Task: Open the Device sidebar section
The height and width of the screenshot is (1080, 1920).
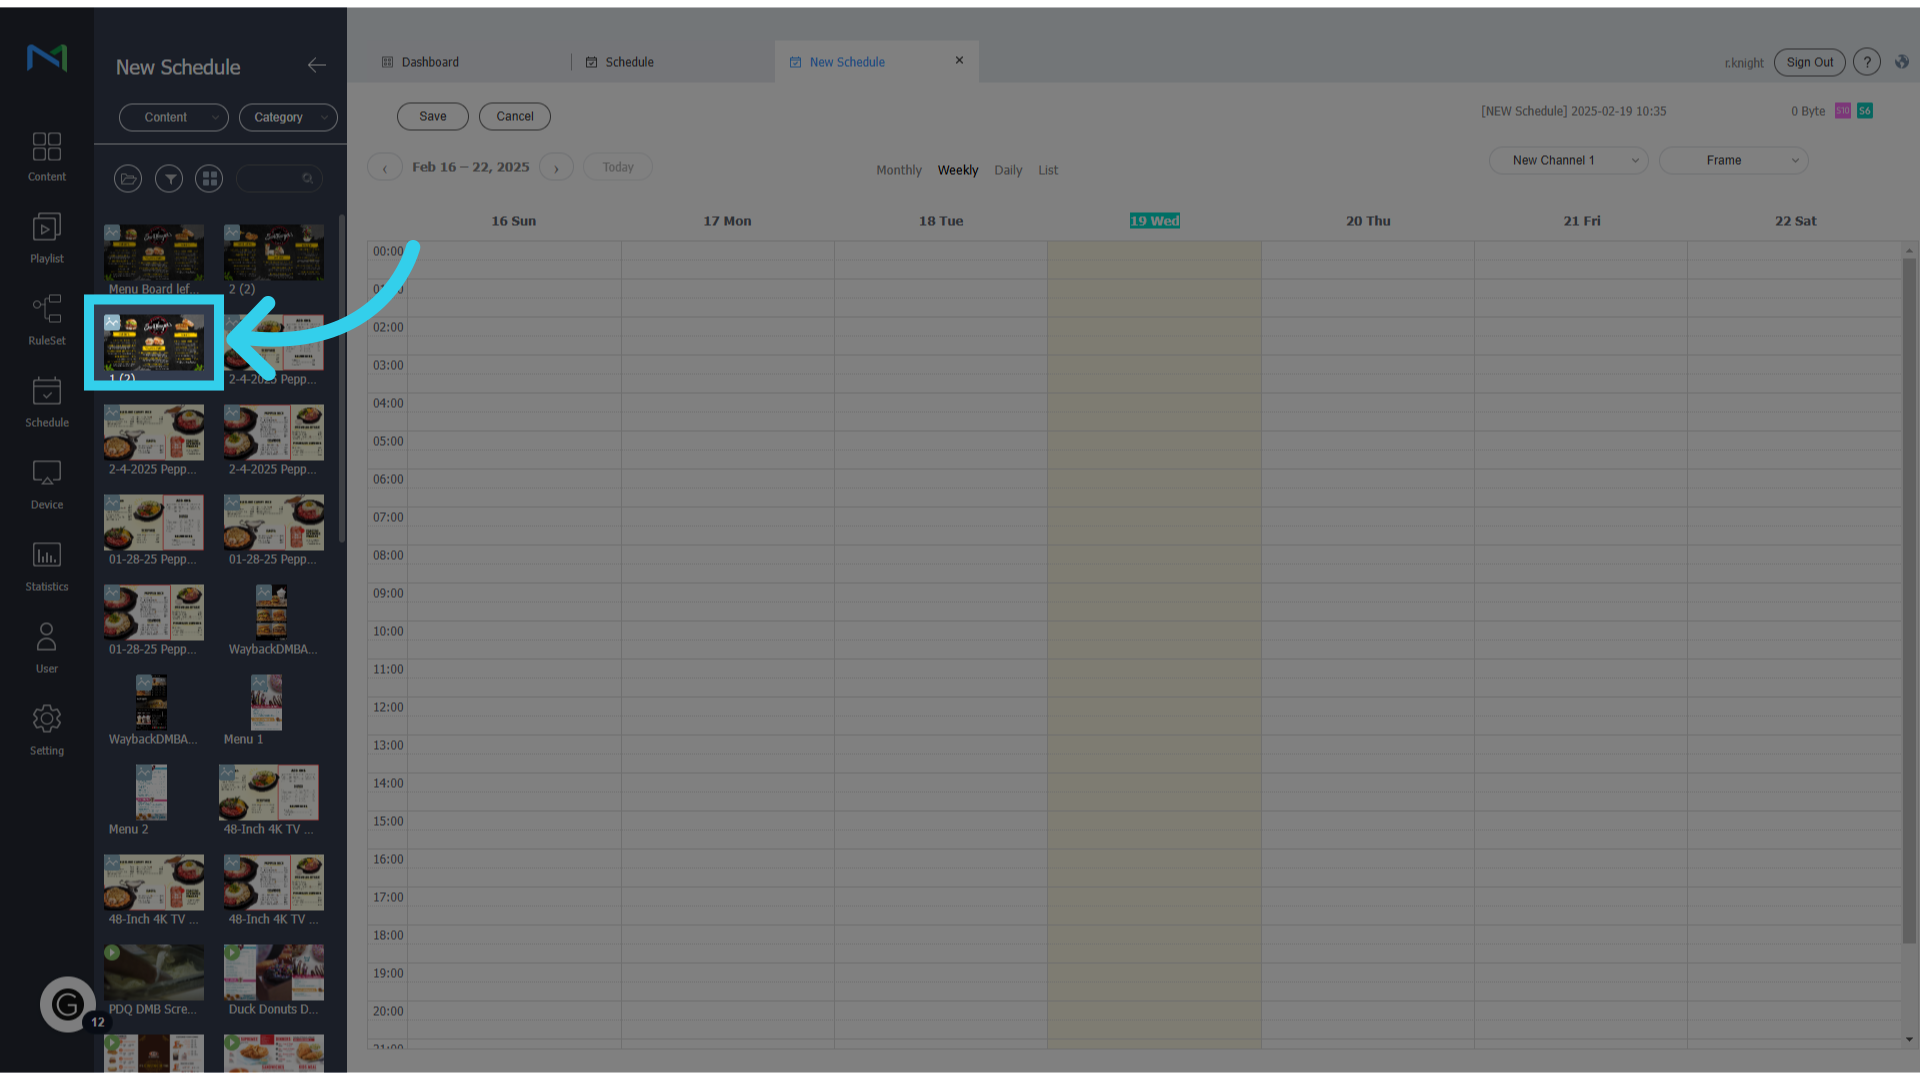Action: [47, 484]
